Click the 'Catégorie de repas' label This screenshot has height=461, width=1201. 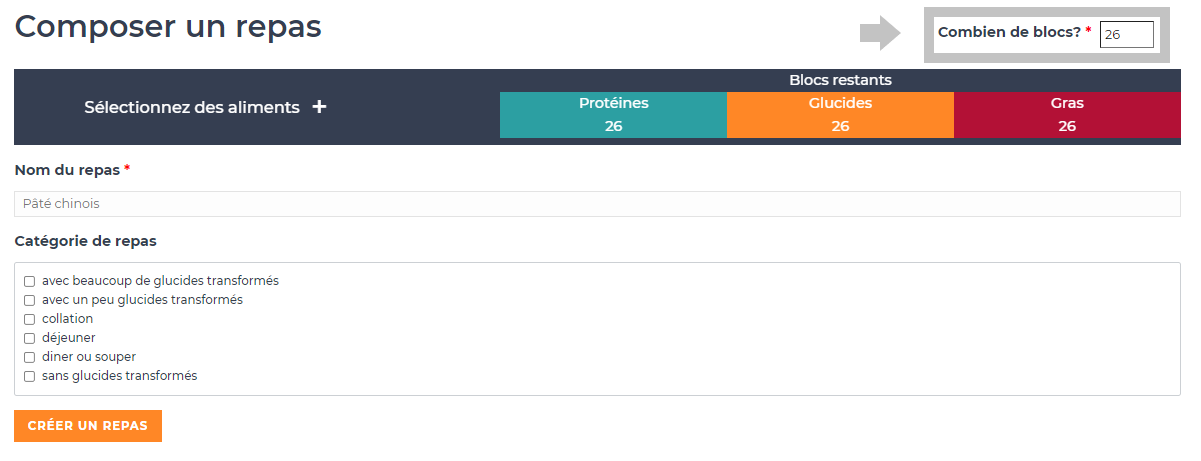coord(85,241)
